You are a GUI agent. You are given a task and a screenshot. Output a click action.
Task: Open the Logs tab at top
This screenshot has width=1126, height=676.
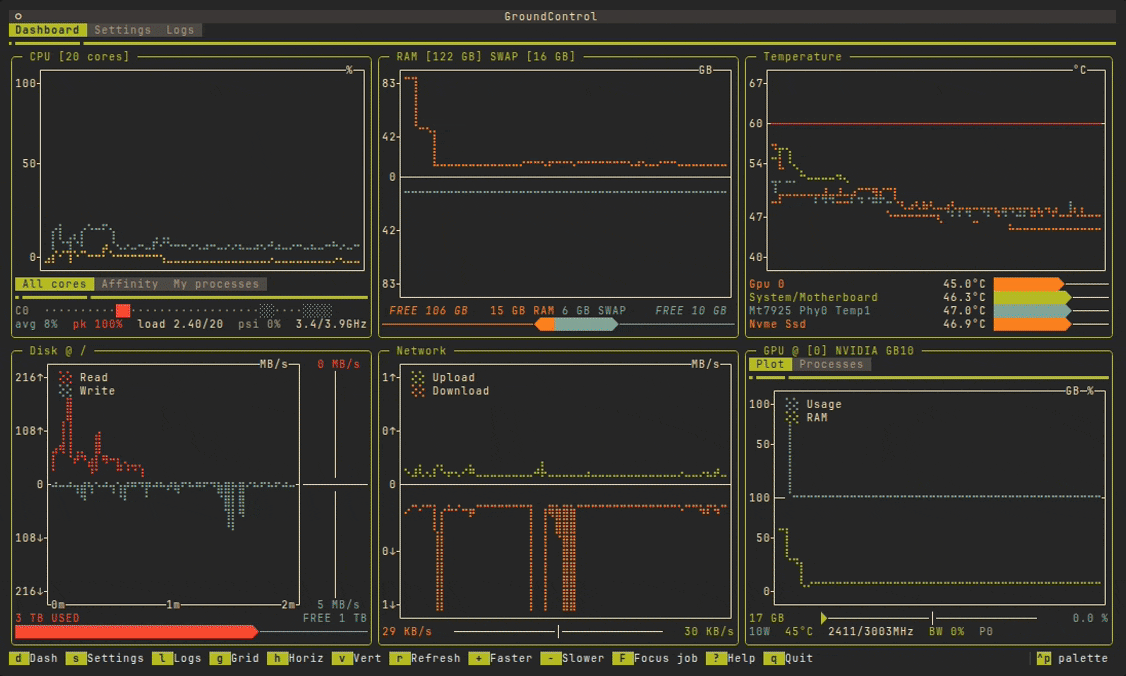coord(180,30)
